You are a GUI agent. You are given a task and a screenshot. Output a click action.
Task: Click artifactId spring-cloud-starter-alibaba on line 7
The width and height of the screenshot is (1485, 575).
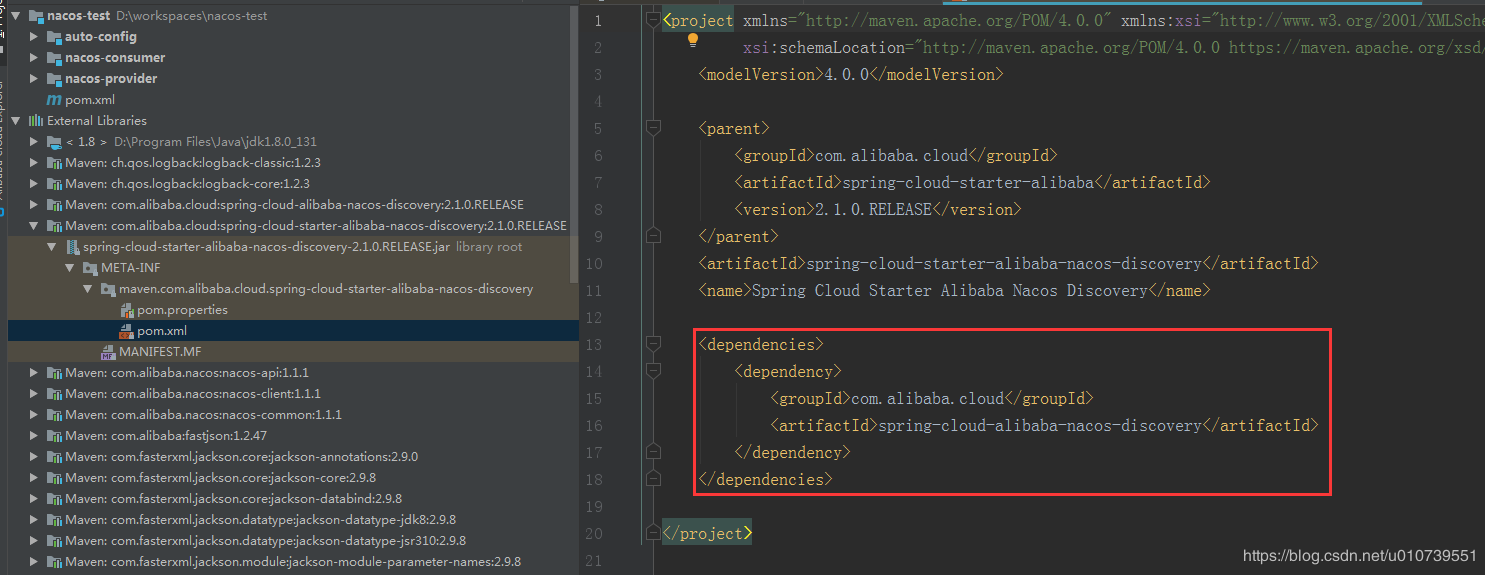972,183
